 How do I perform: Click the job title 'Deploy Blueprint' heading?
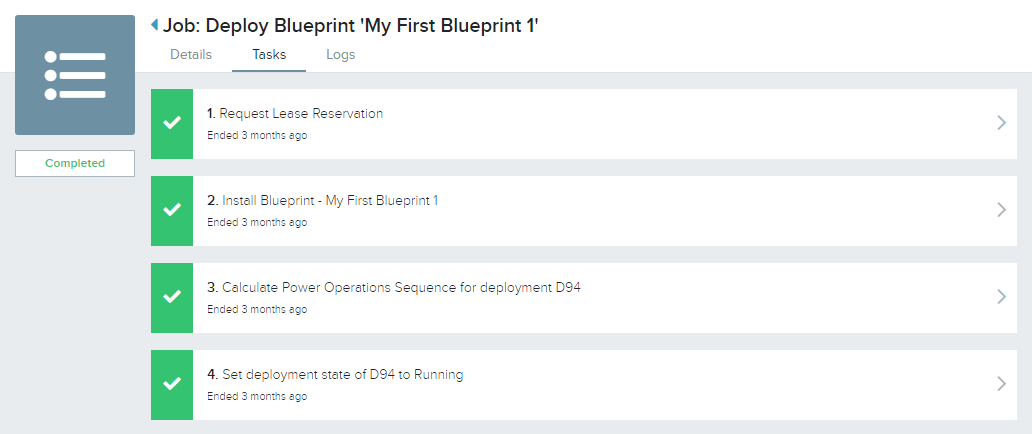[351, 26]
